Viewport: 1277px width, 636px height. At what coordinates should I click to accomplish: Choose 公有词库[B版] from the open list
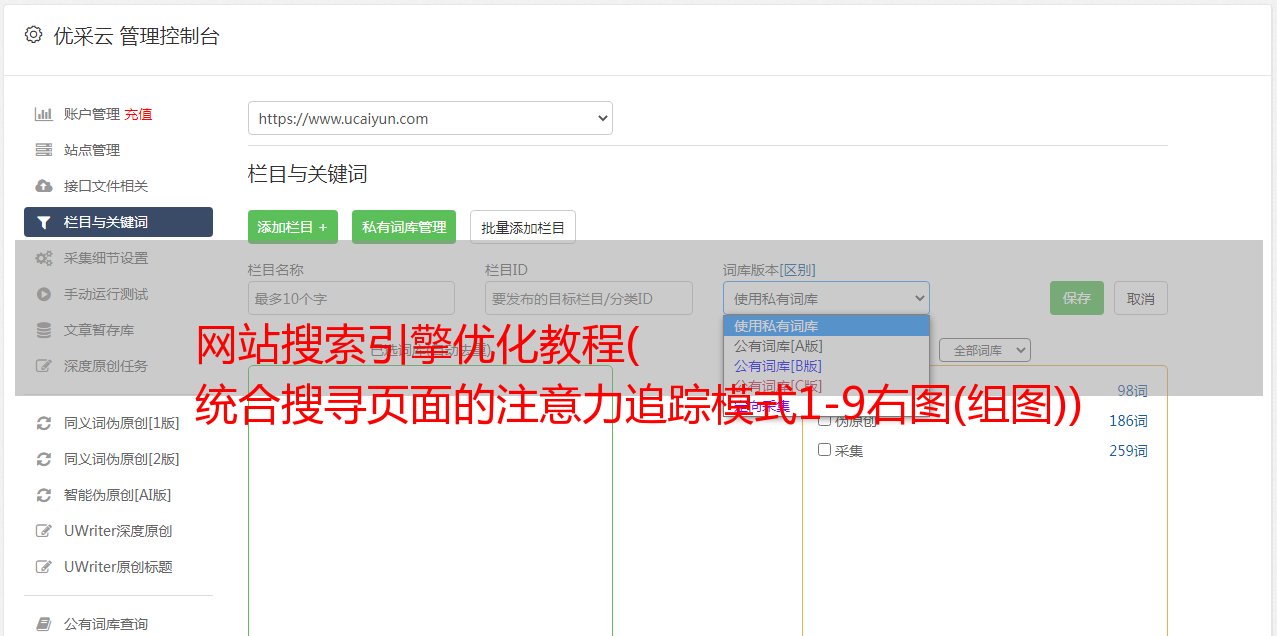pos(826,366)
